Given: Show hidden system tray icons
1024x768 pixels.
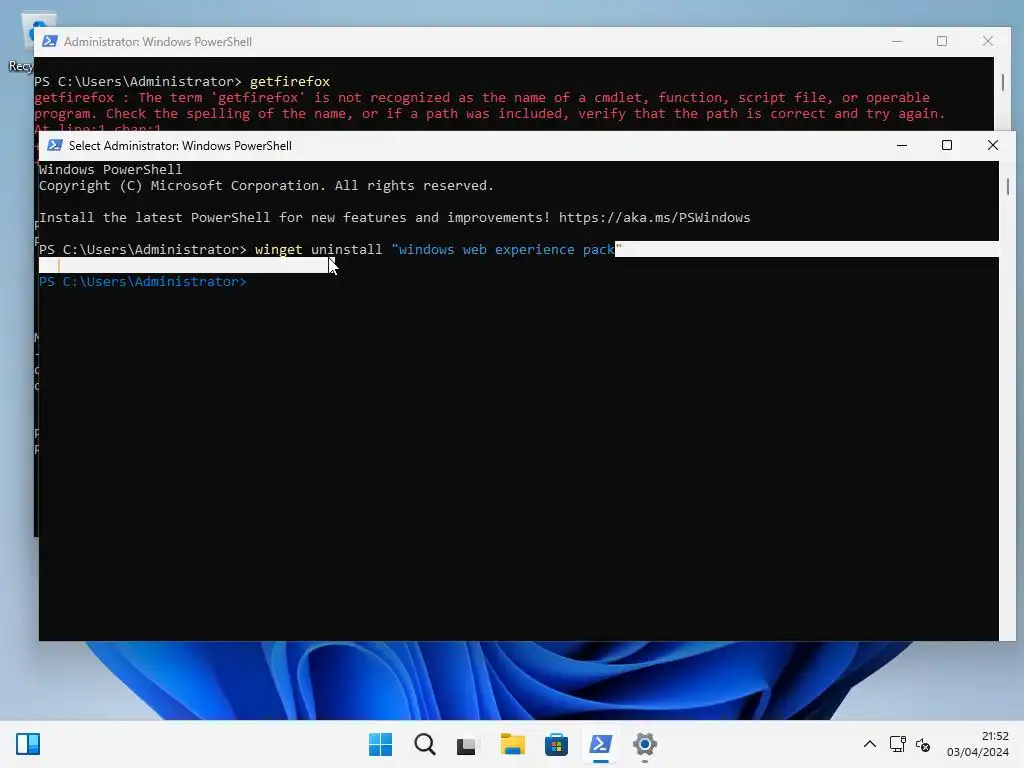Looking at the screenshot, I should pyautogui.click(x=870, y=744).
